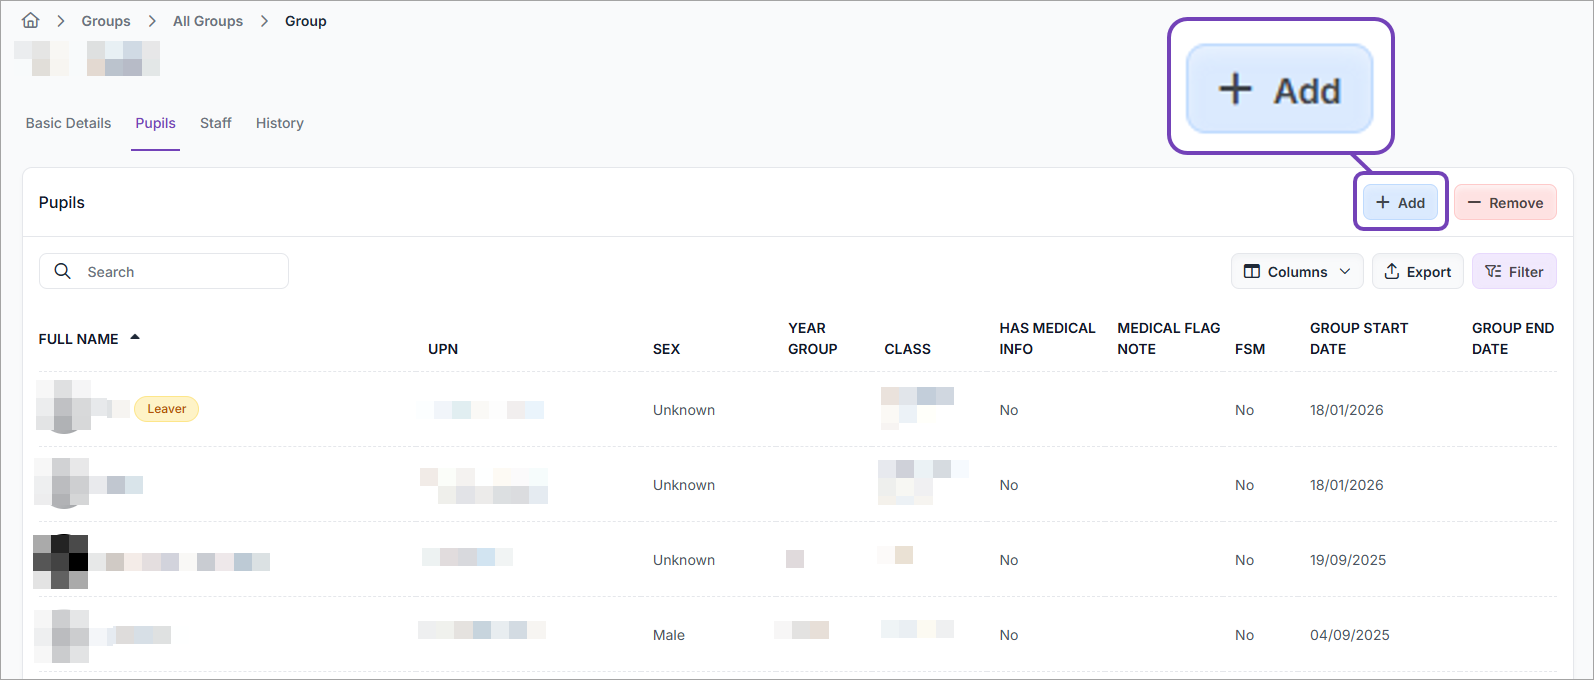
Task: Sort by Group Start Date column
Action: point(1358,338)
